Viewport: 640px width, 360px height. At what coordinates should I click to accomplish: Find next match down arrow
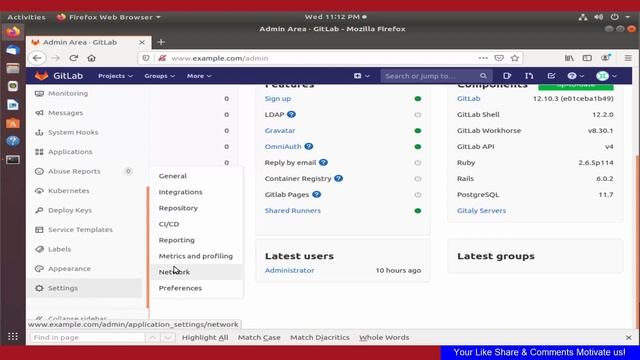pyautogui.click(x=168, y=338)
